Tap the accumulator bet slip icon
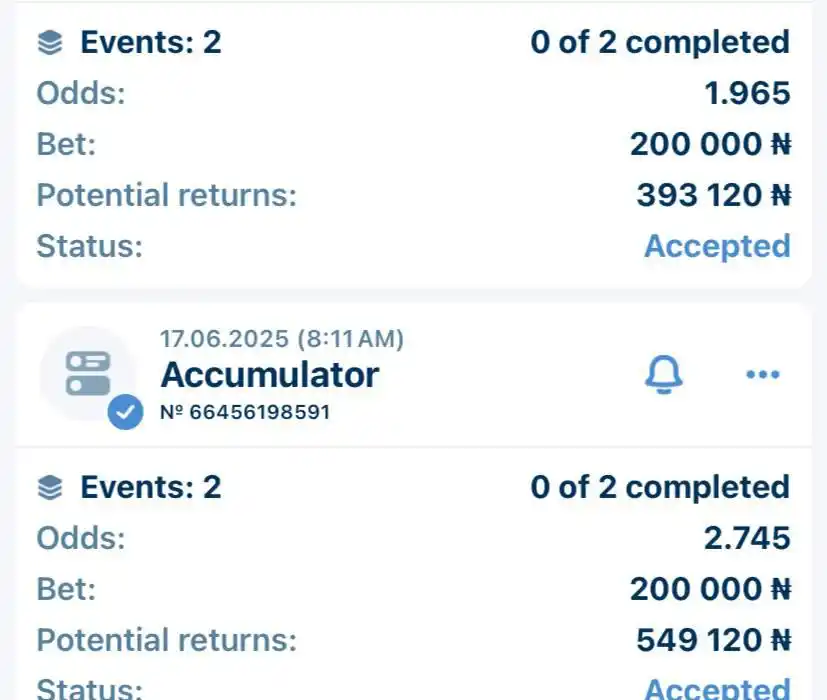 click(x=88, y=373)
